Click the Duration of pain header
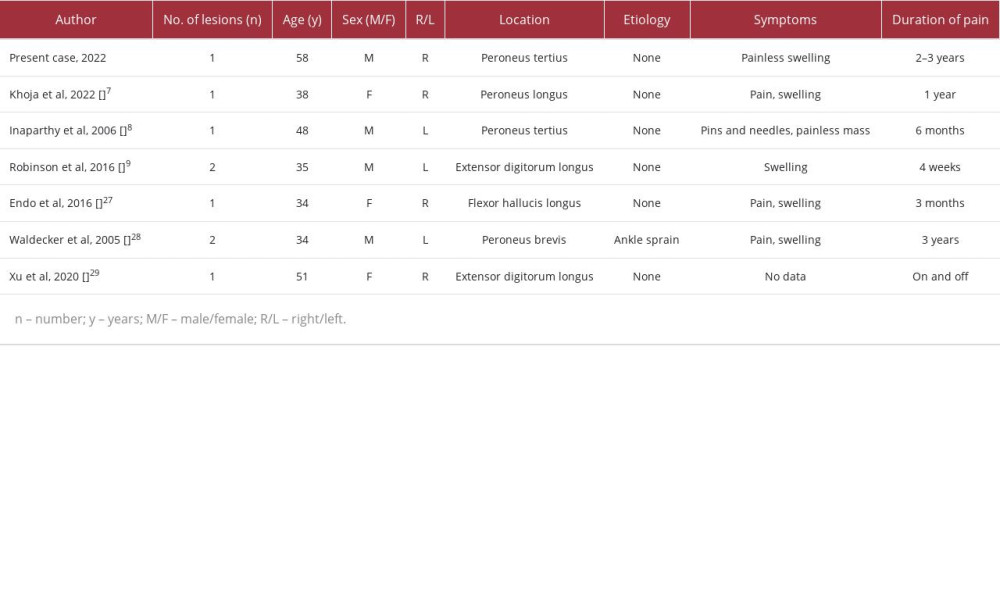1000x600 pixels. (x=940, y=20)
